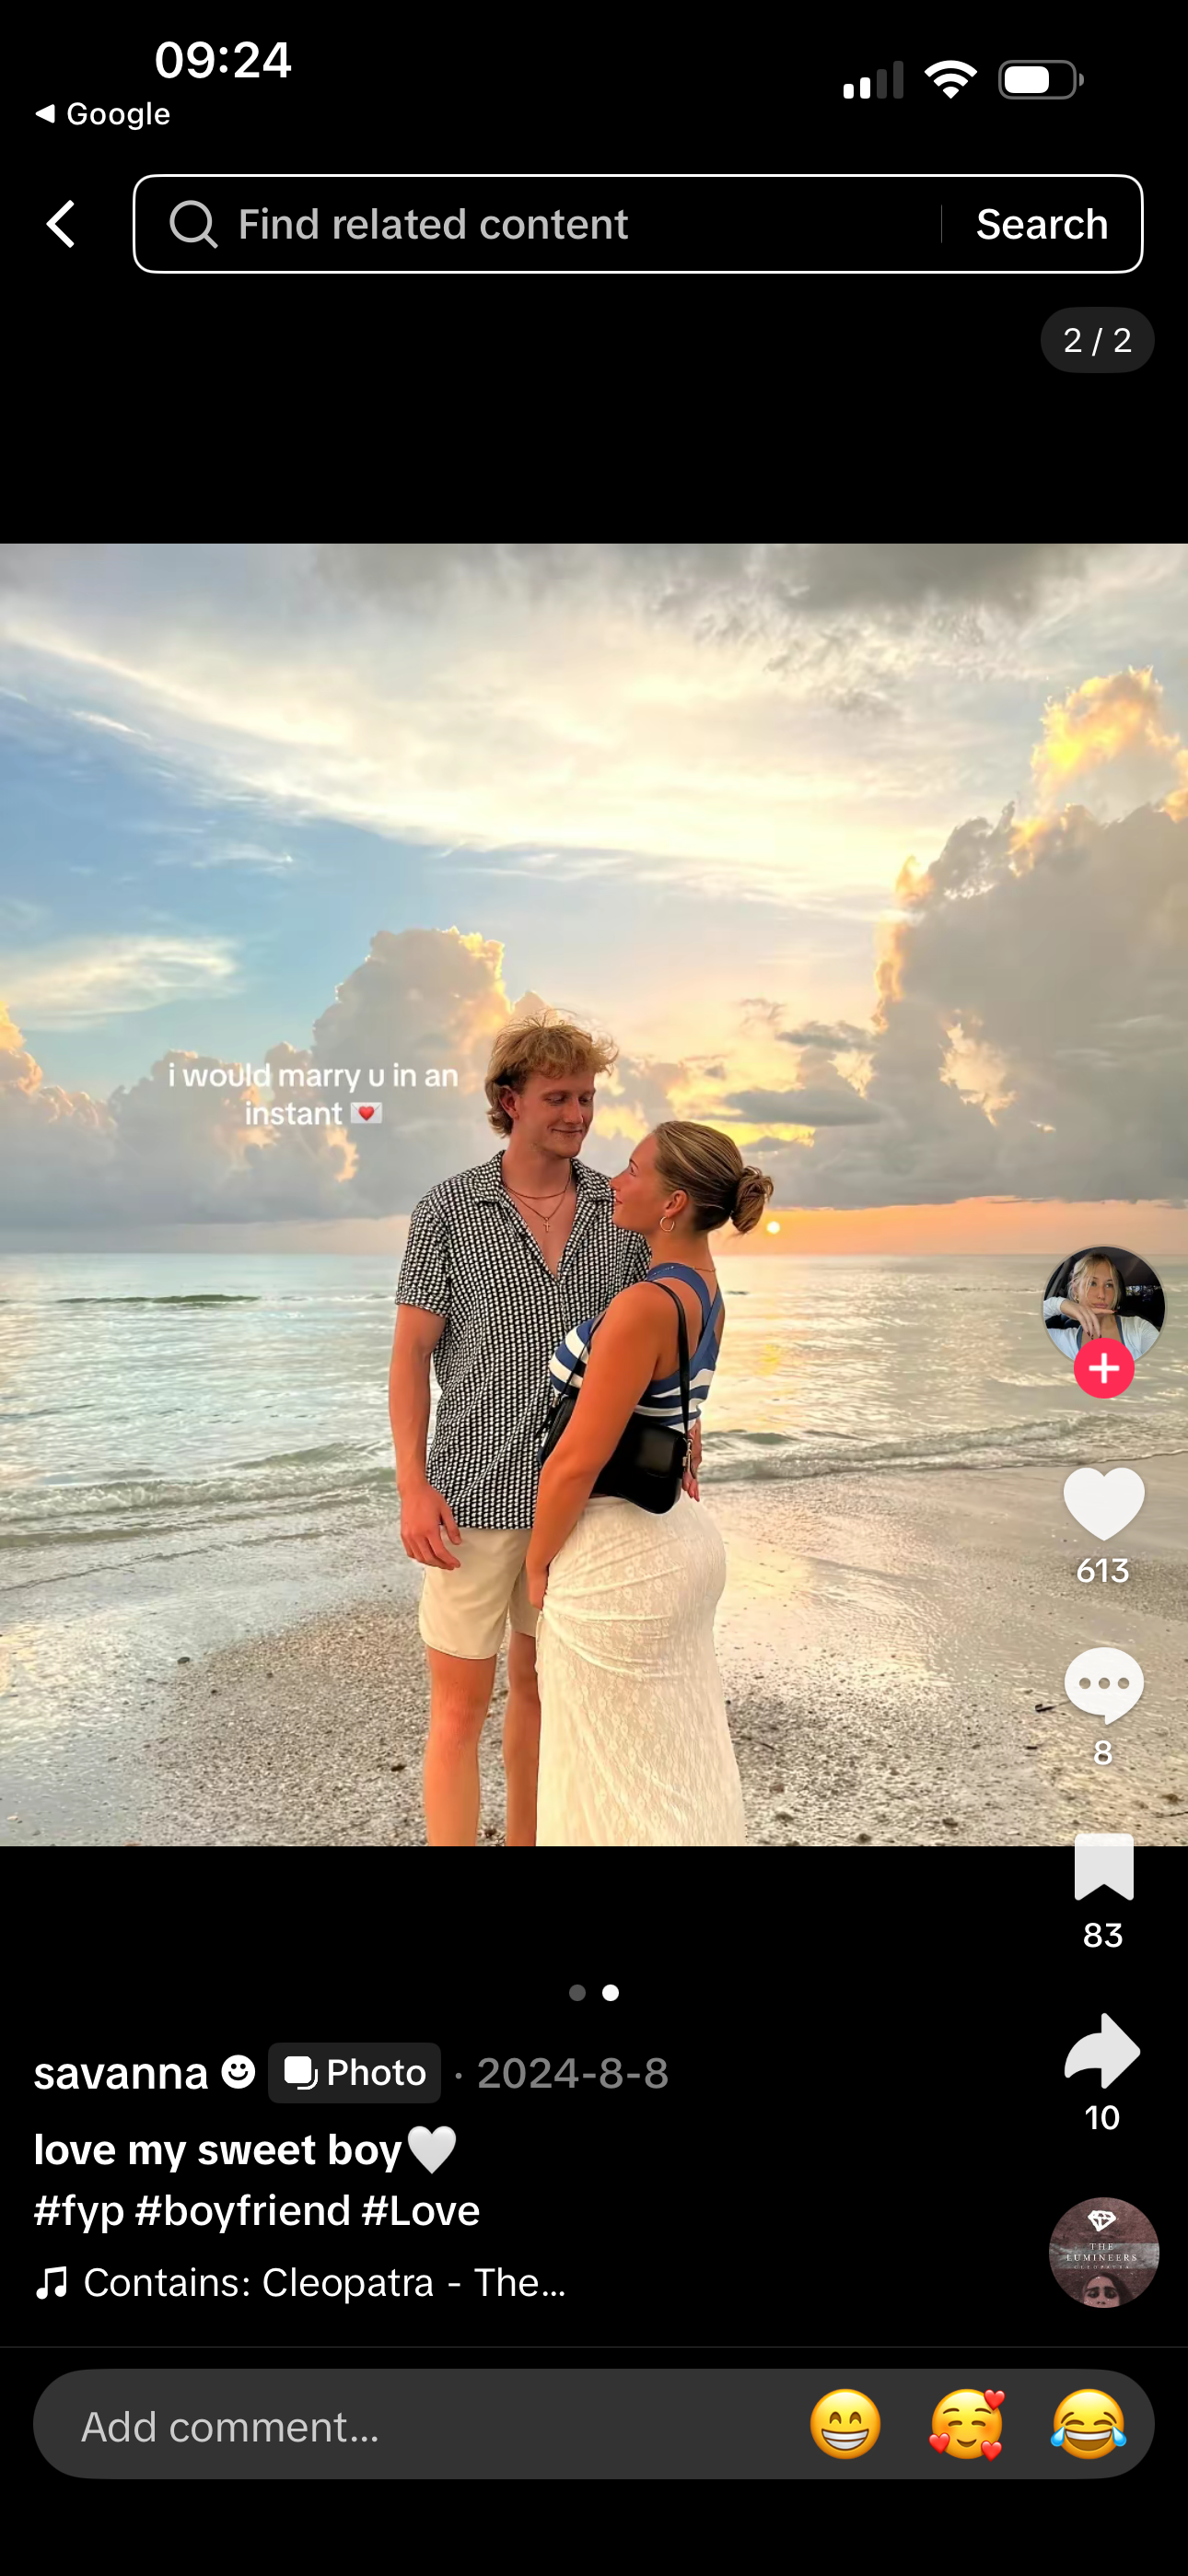The image size is (1188, 2576).
Task: Insert tears of joy emoji
Action: coord(1088,2424)
